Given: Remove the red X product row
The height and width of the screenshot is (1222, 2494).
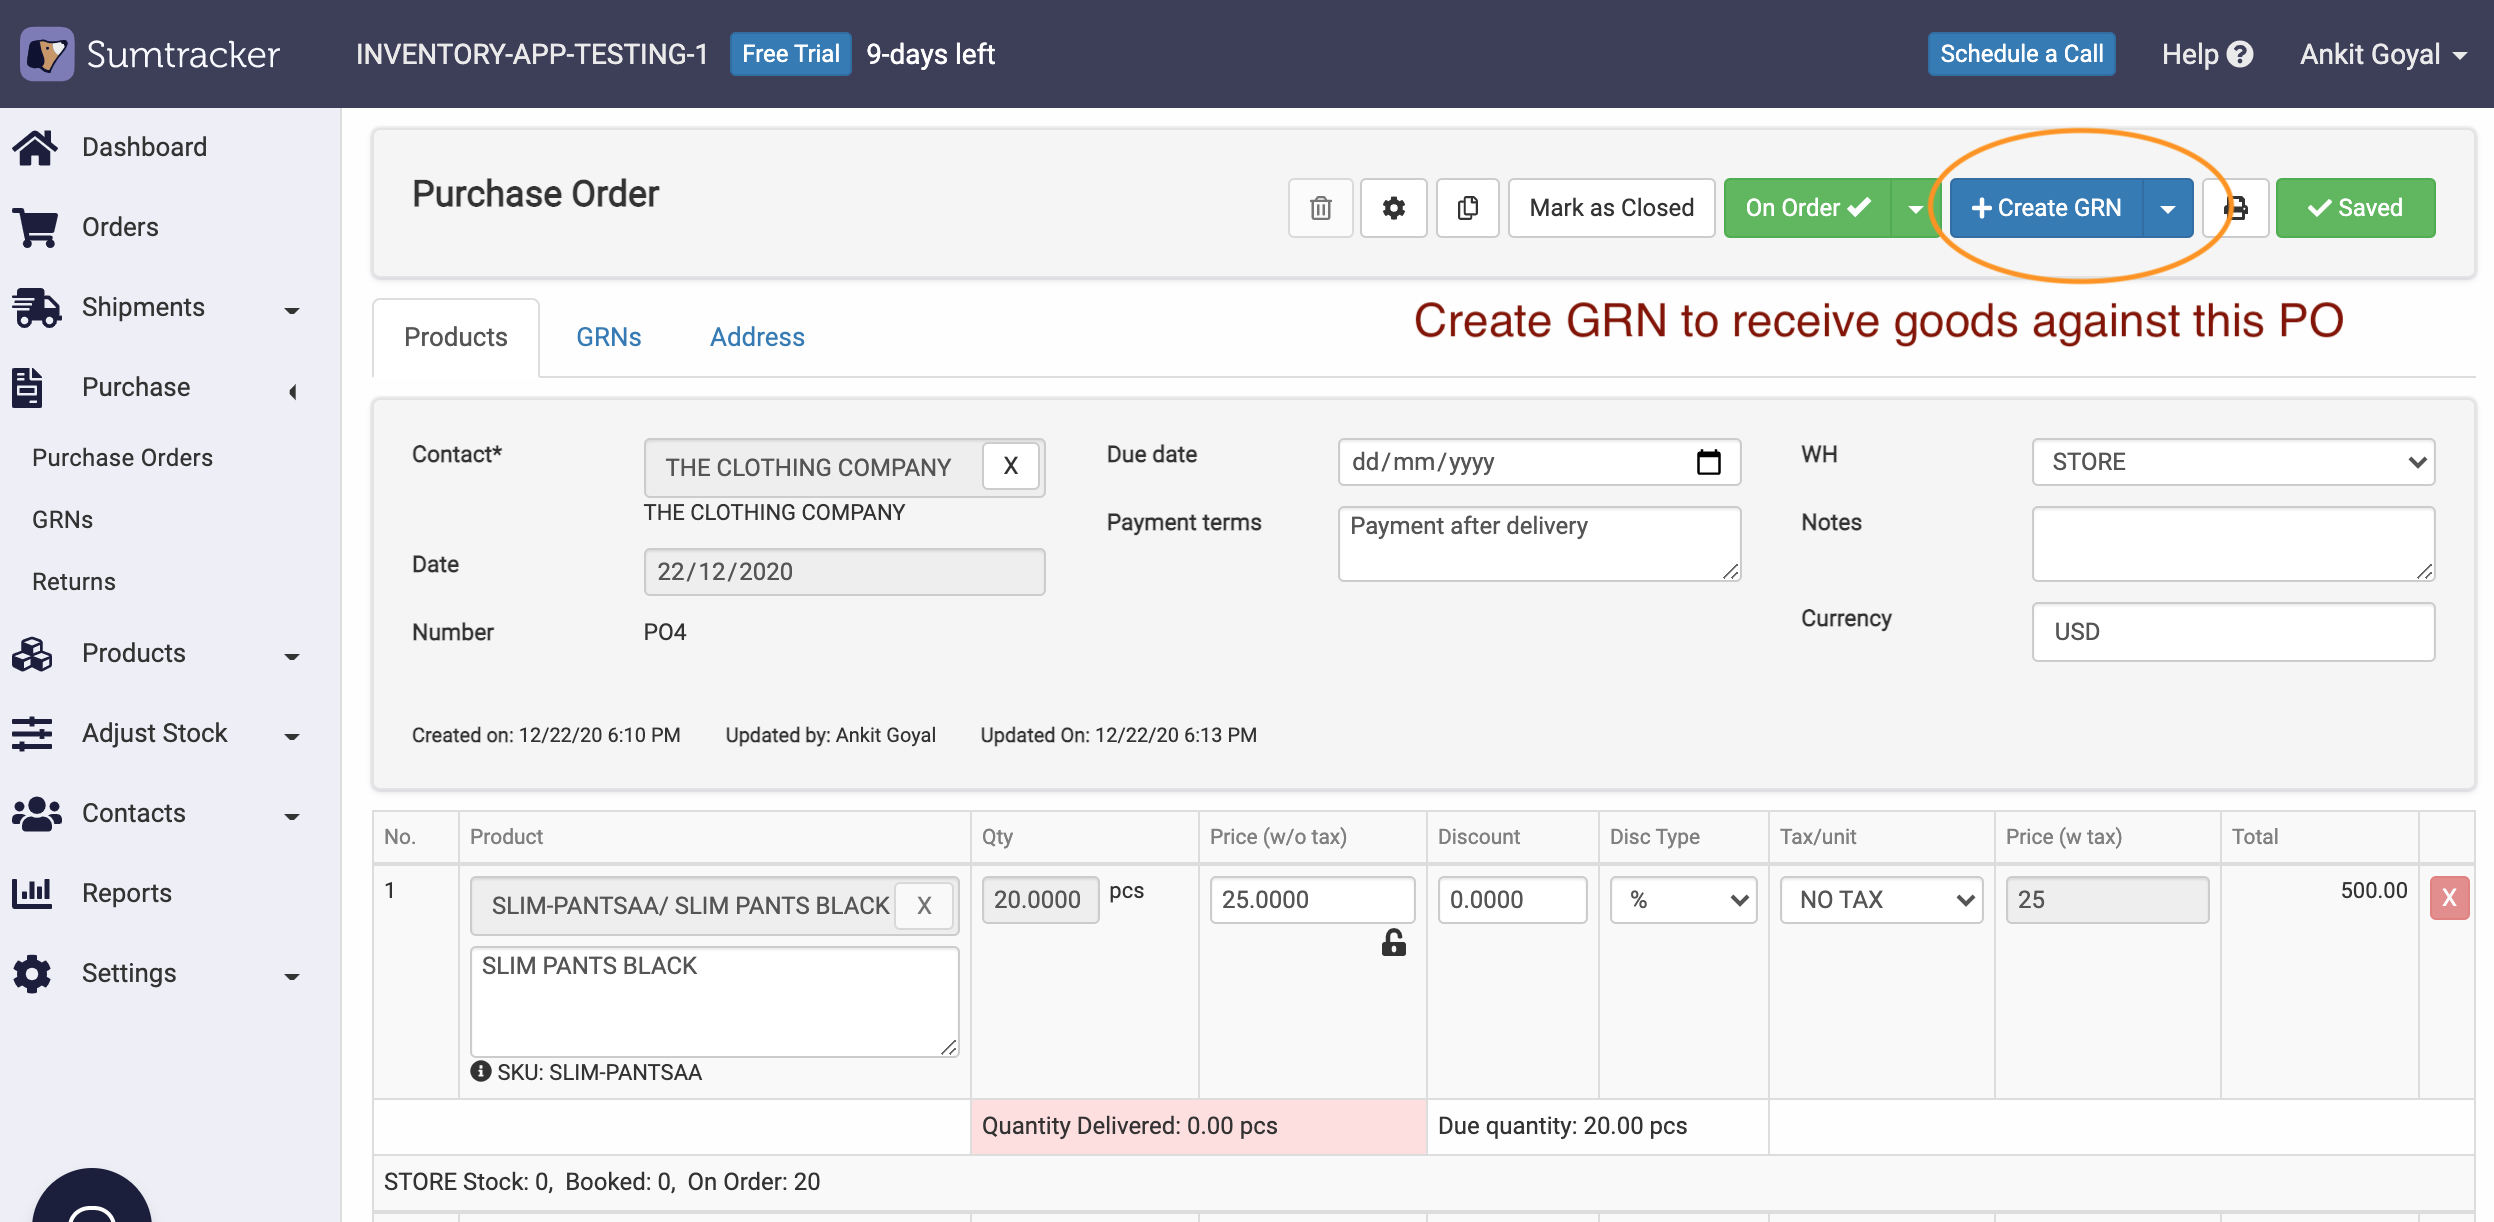Looking at the screenshot, I should pos(2449,898).
